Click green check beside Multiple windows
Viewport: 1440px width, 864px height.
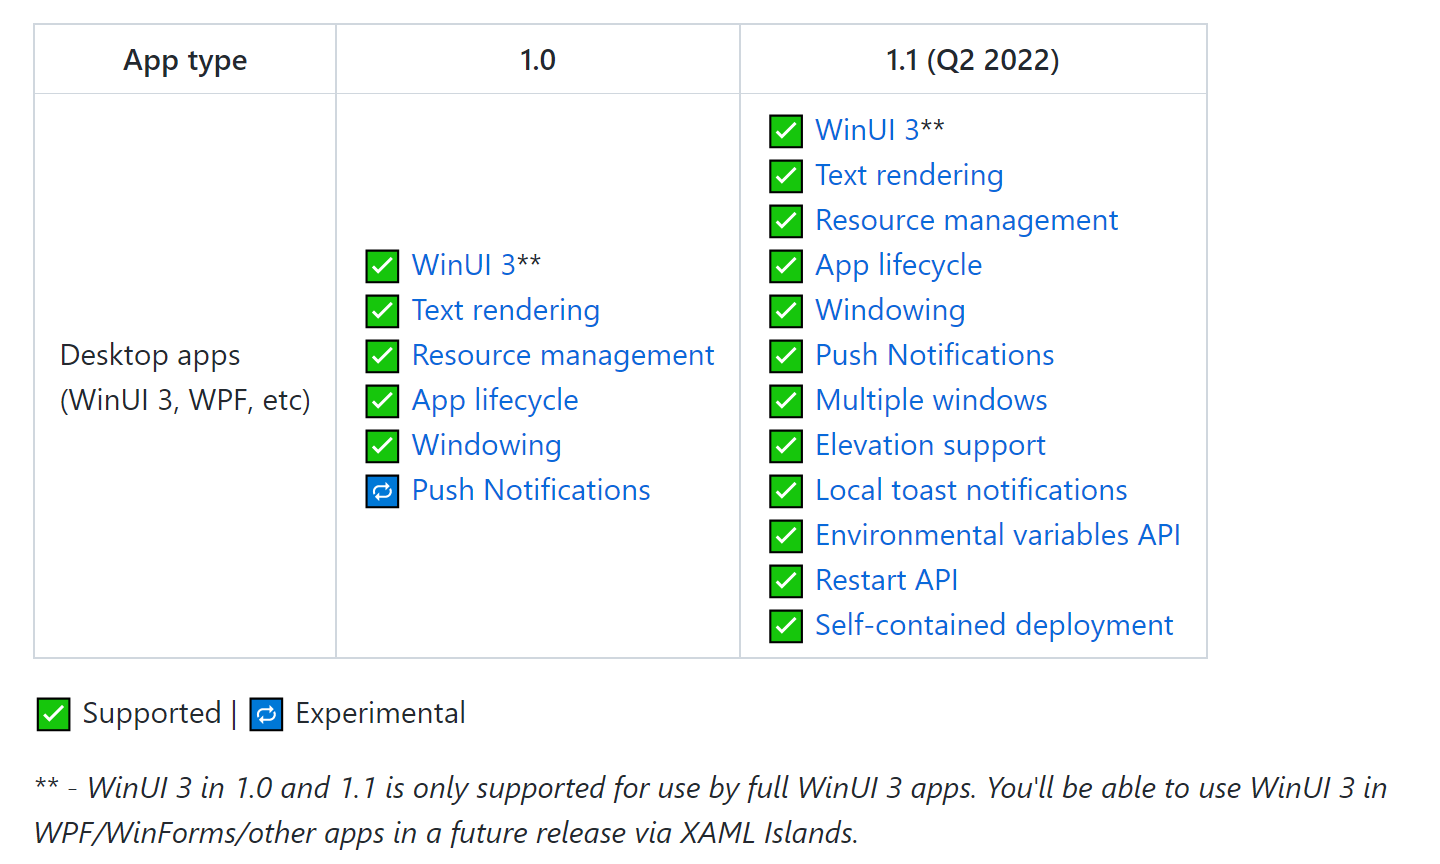[x=786, y=401]
